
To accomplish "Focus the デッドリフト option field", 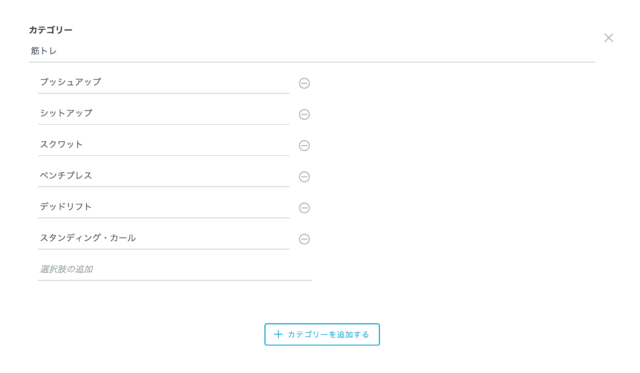I will coord(164,207).
